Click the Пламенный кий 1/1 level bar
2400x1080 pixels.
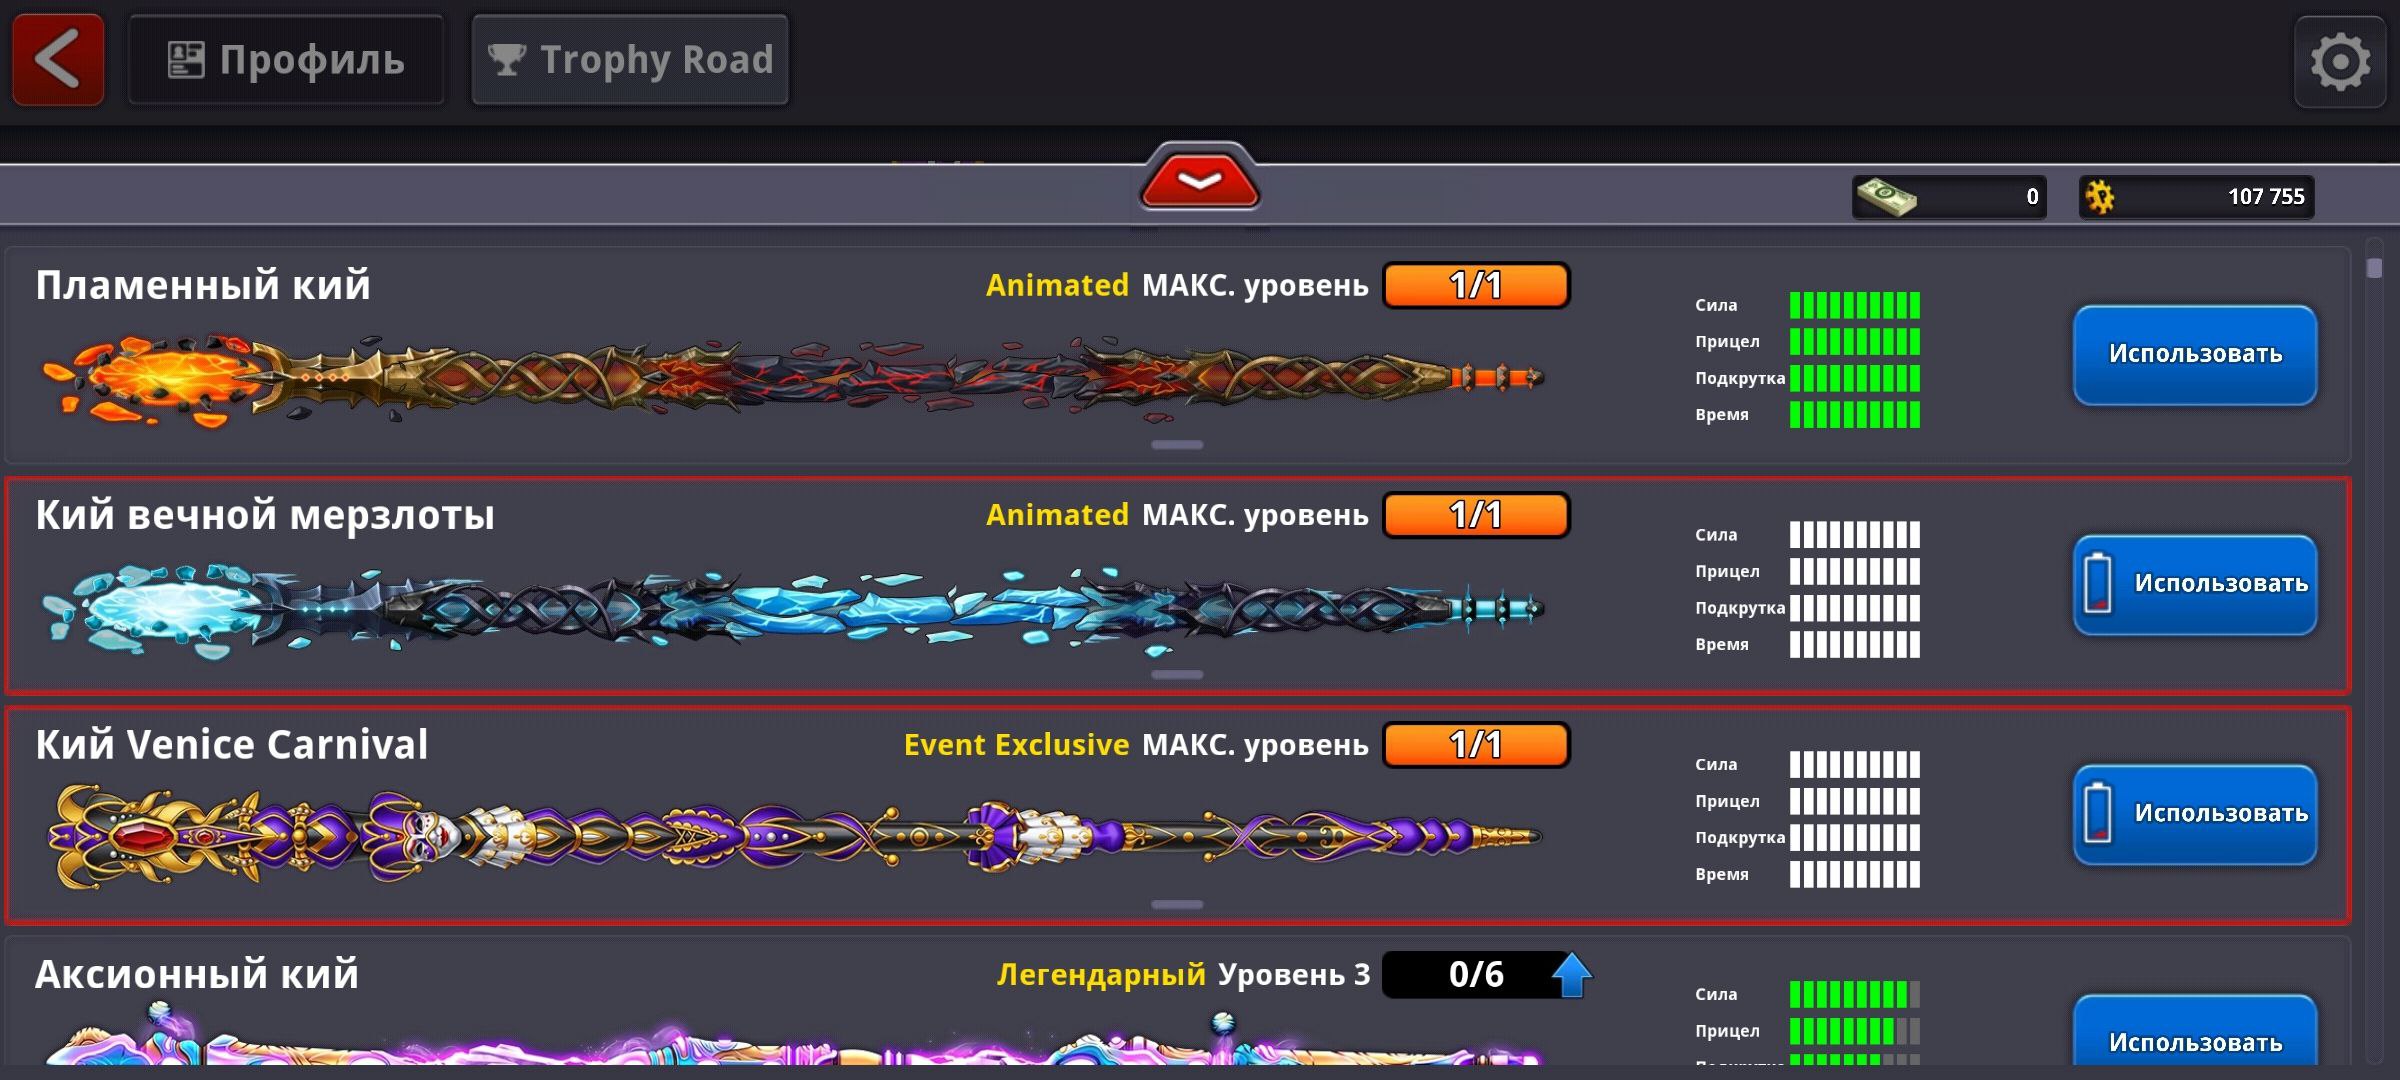1476,285
